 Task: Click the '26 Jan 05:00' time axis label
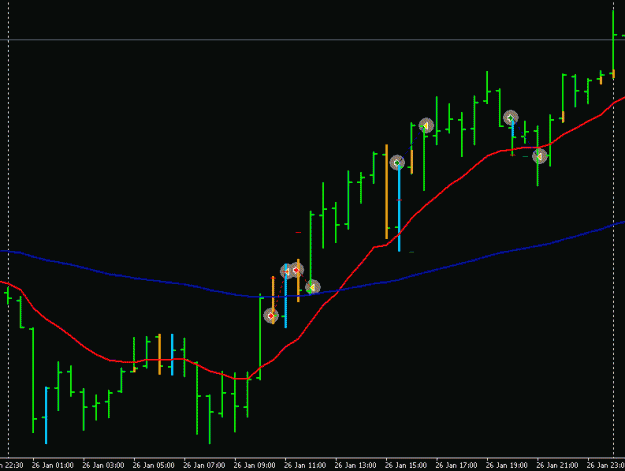tap(153, 465)
